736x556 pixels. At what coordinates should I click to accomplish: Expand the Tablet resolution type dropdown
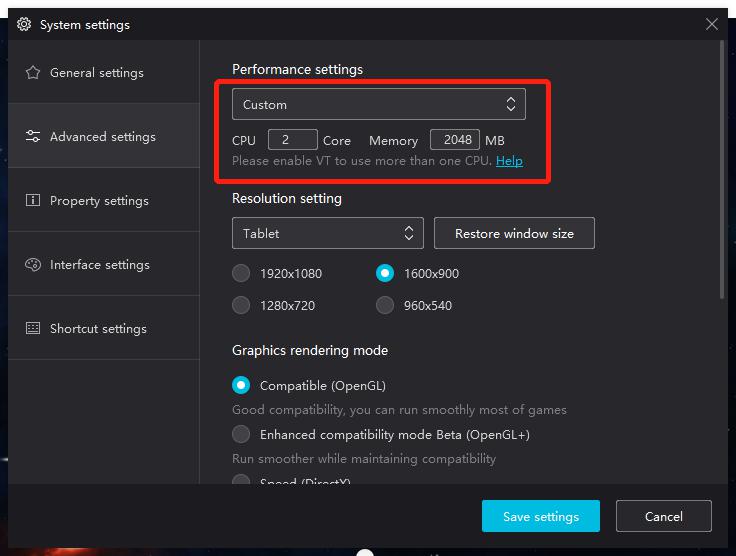pos(327,233)
